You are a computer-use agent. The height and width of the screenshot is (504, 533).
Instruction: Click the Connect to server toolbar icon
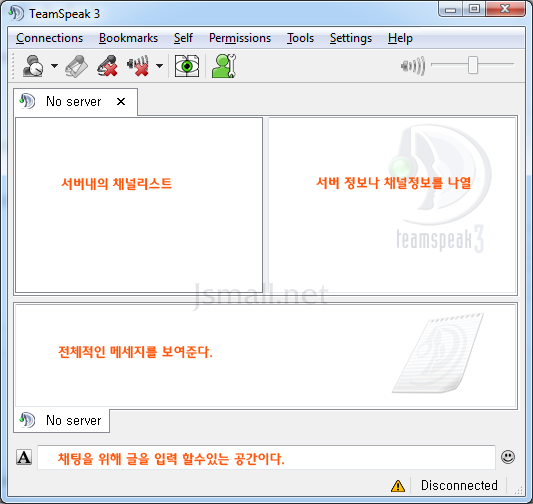(33, 66)
